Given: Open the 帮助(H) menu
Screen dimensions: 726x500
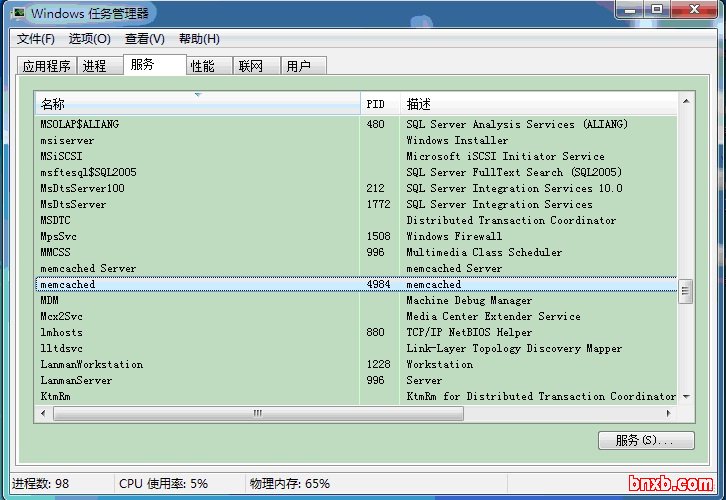Looking at the screenshot, I should click(199, 39).
